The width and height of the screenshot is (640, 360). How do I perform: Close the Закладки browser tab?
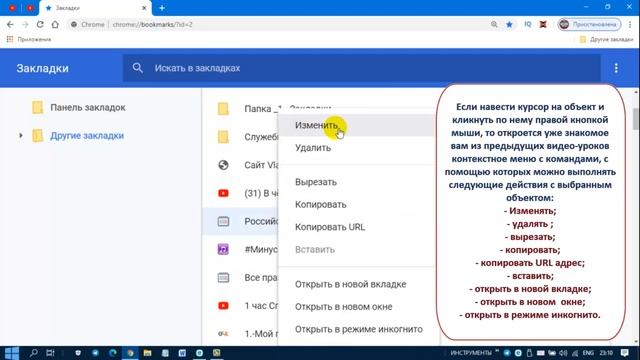[144, 8]
